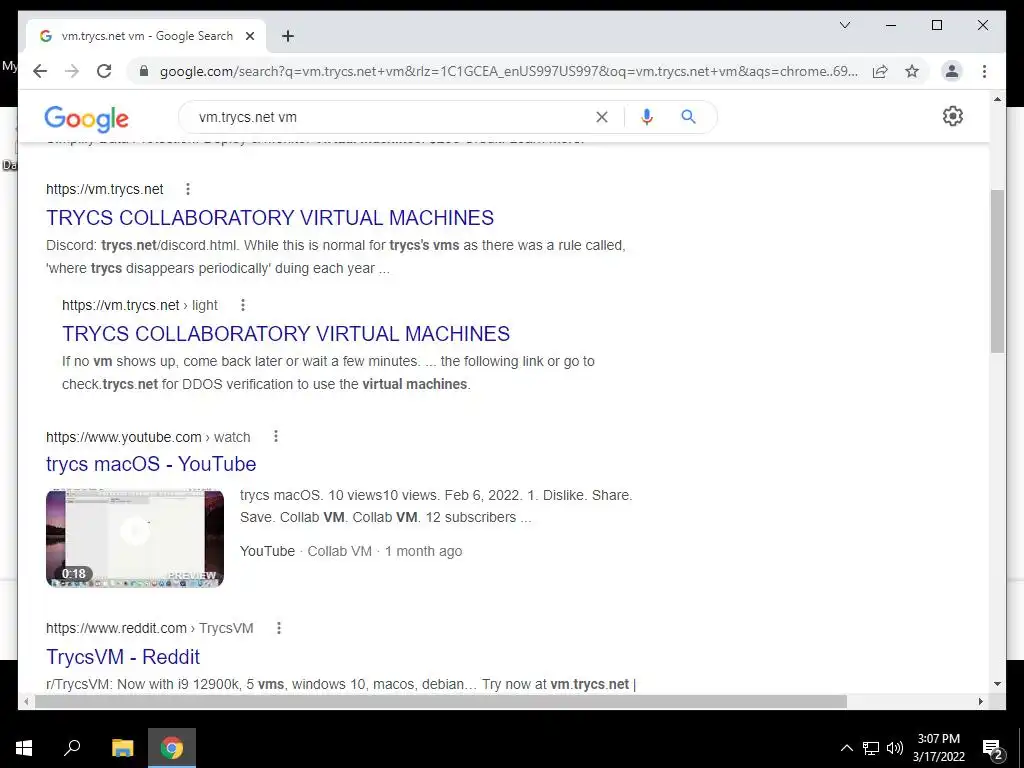The image size is (1024, 768).
Task: Click the vm.trycs.net › light URL text
Action: click(x=140, y=305)
